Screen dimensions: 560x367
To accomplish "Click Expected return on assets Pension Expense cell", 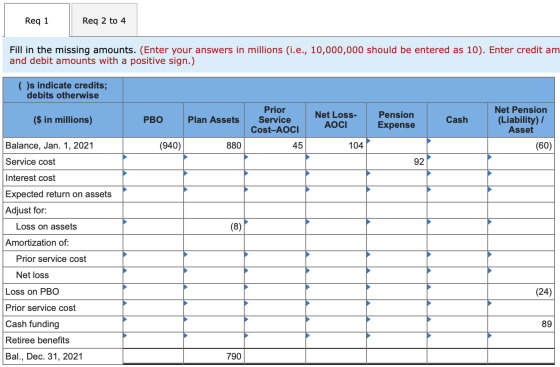I will (396, 194).
